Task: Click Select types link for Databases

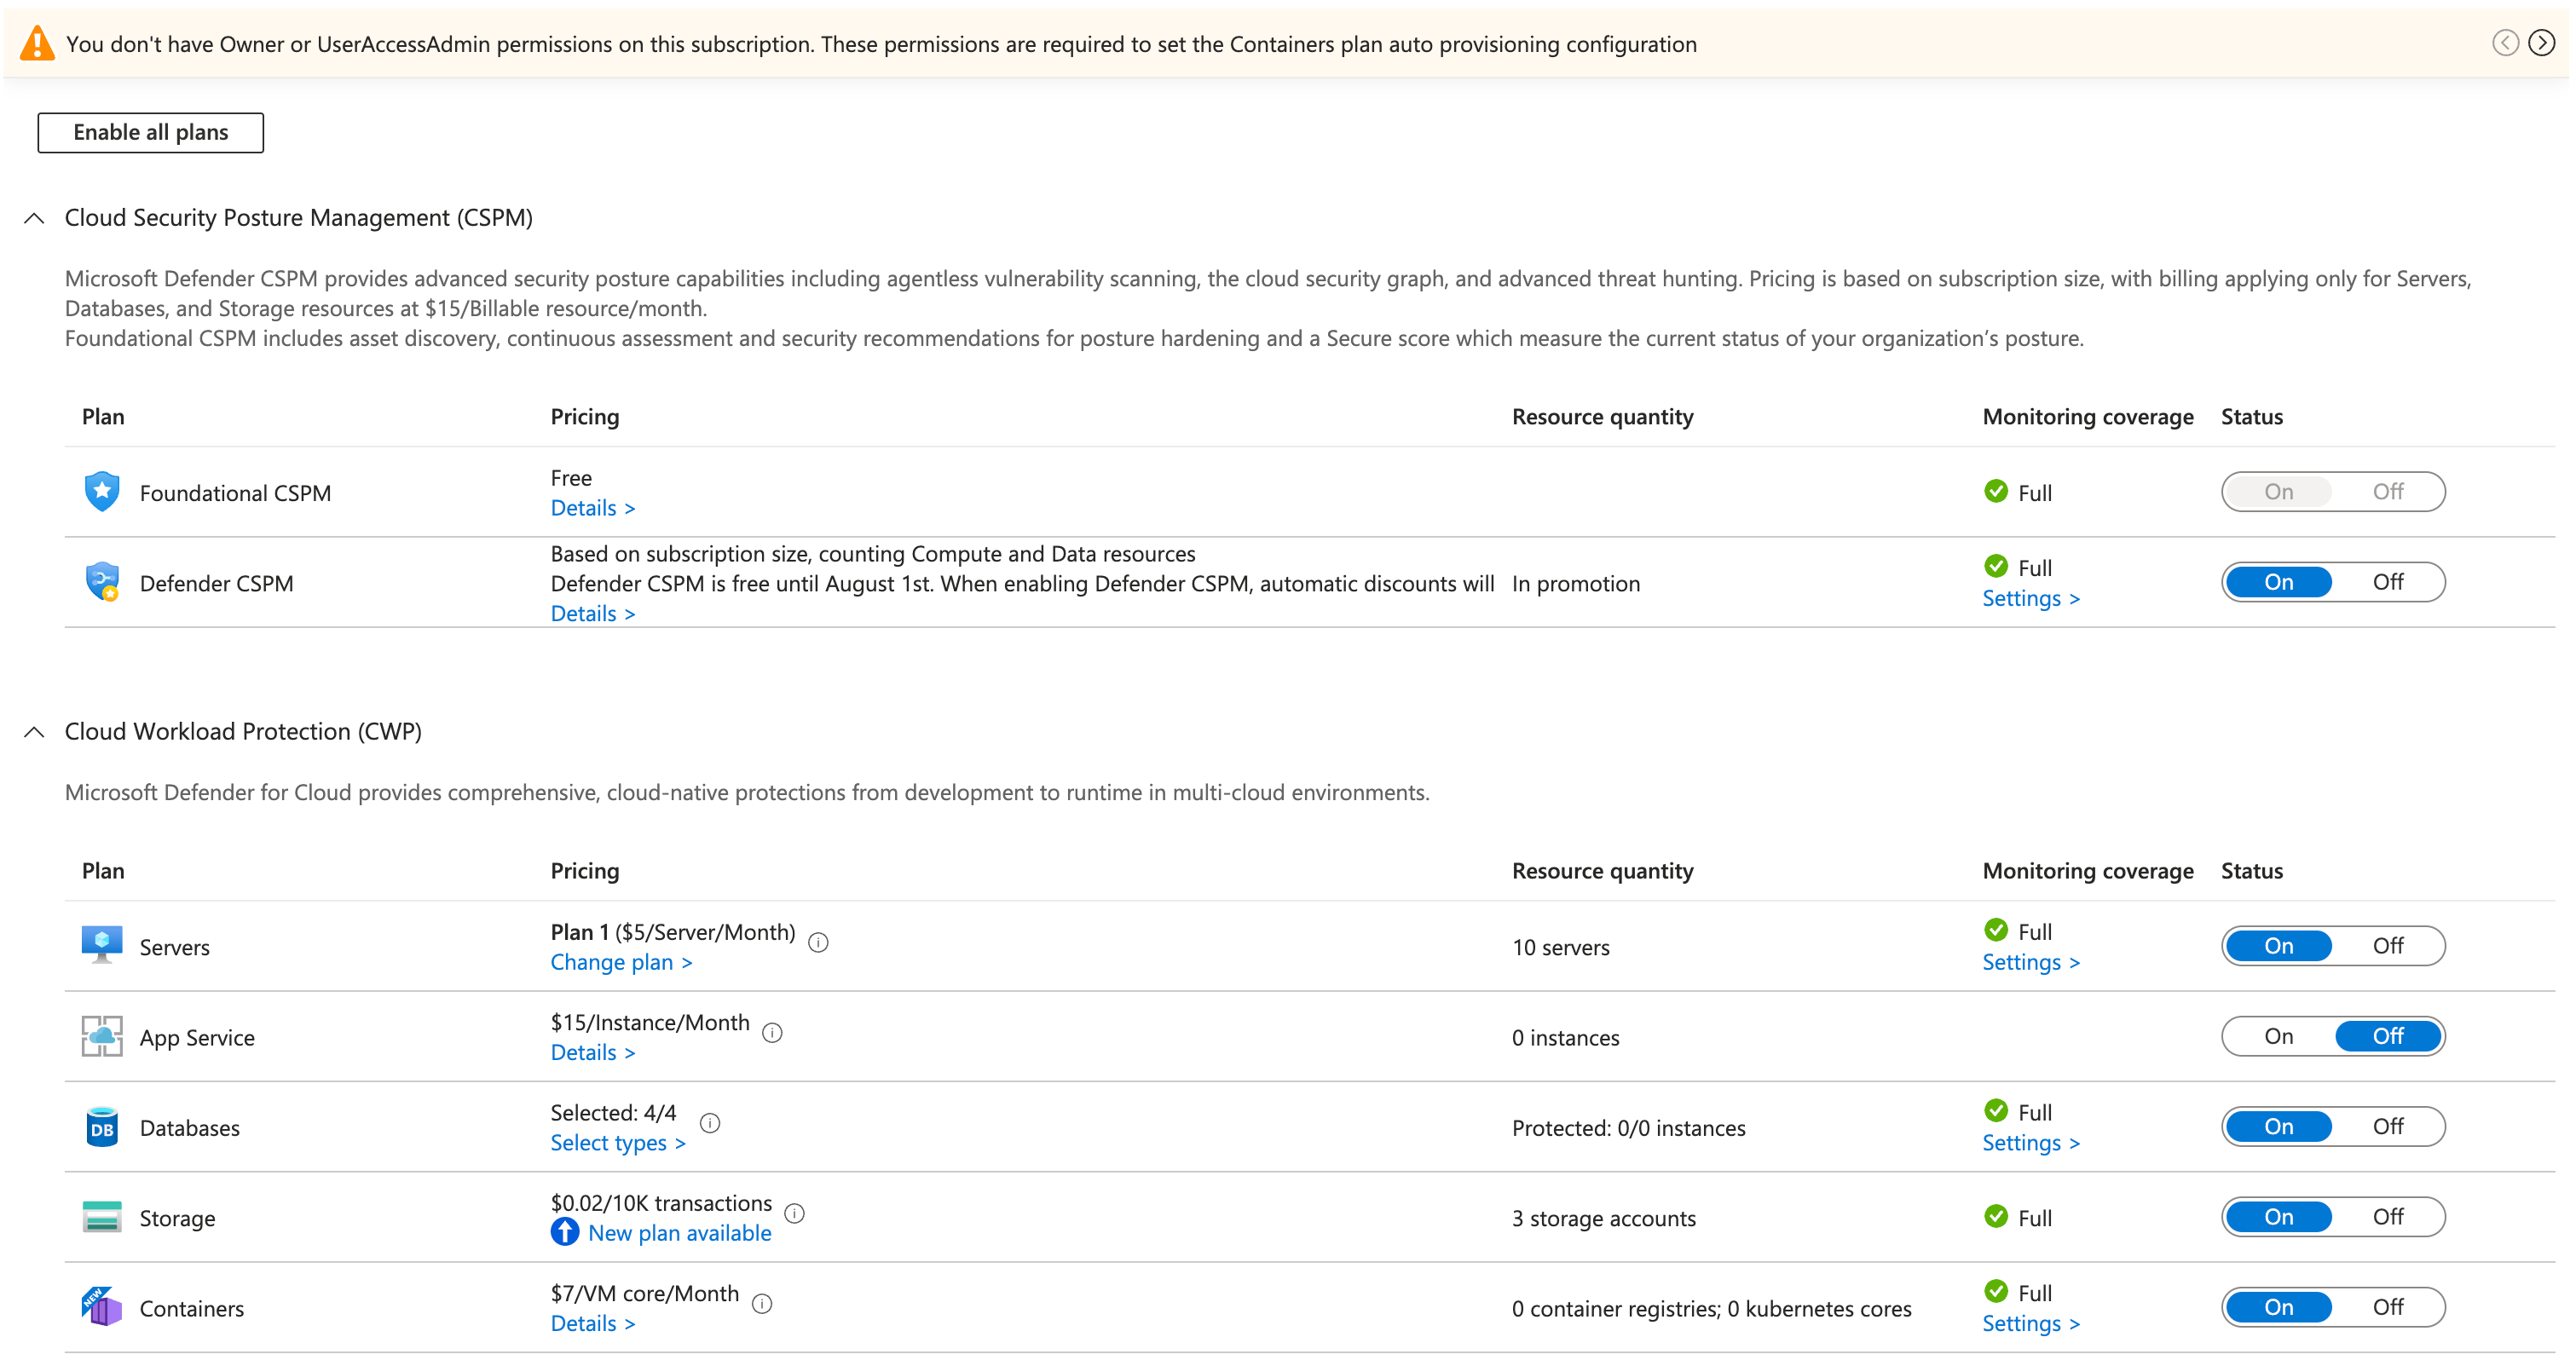Action: [618, 1143]
